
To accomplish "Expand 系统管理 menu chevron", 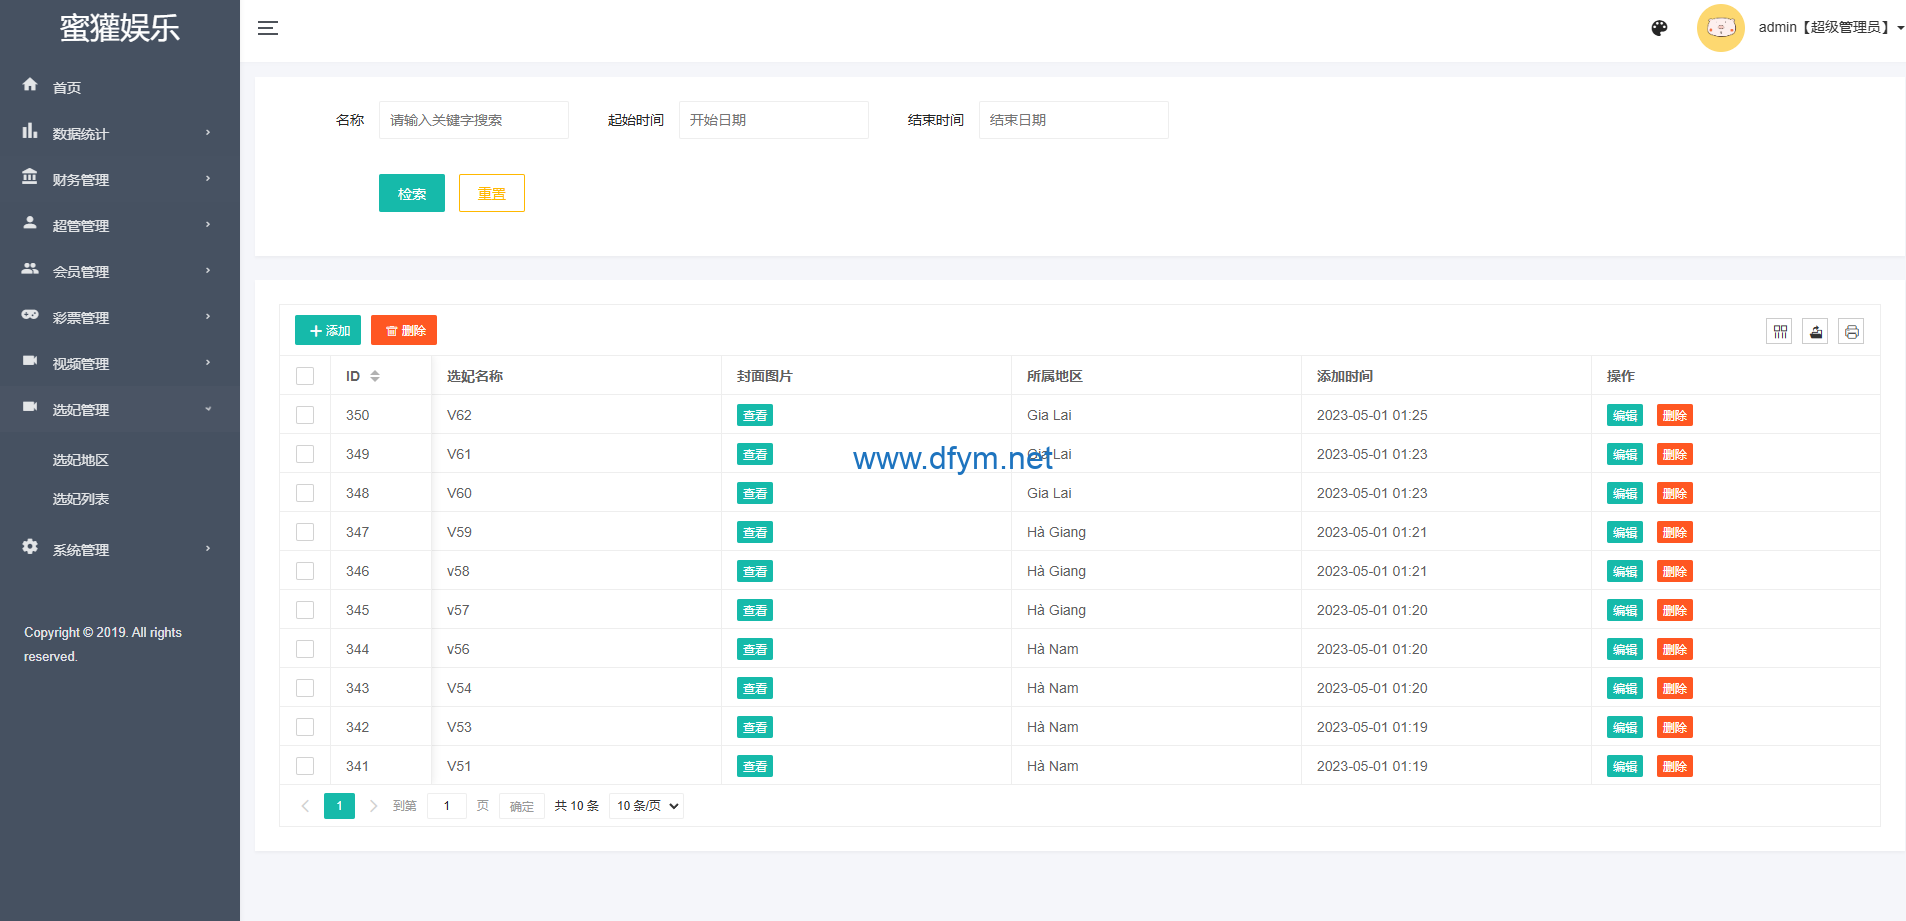I will [x=208, y=549].
